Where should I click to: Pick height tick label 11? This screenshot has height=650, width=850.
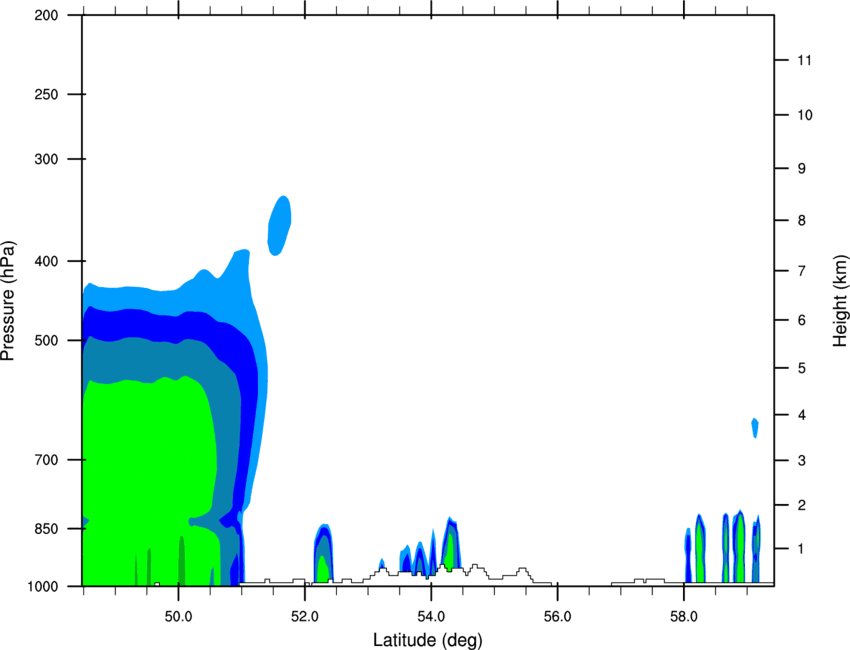[x=804, y=60]
